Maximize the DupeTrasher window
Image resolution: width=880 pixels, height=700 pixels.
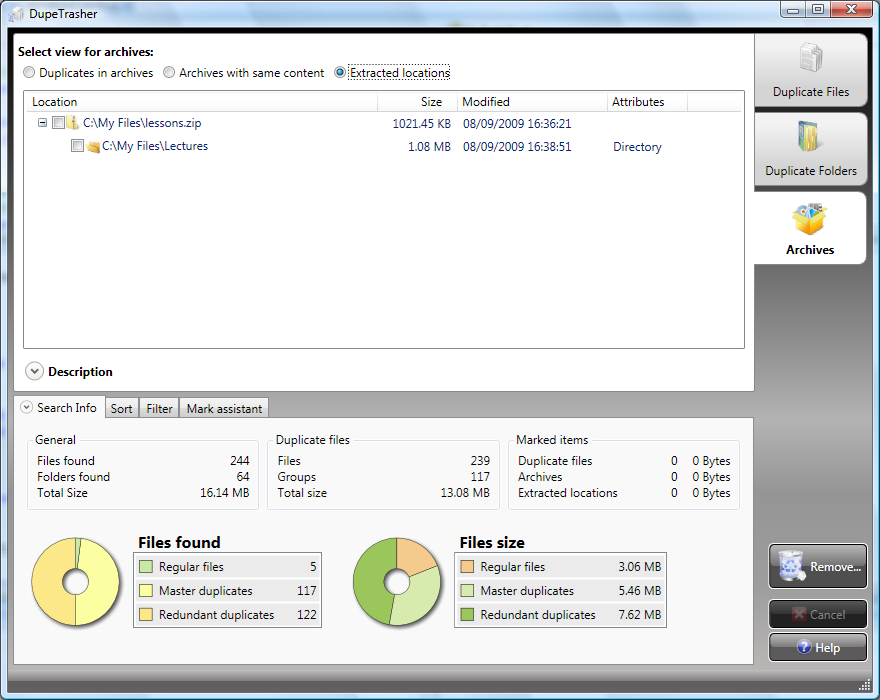(818, 10)
